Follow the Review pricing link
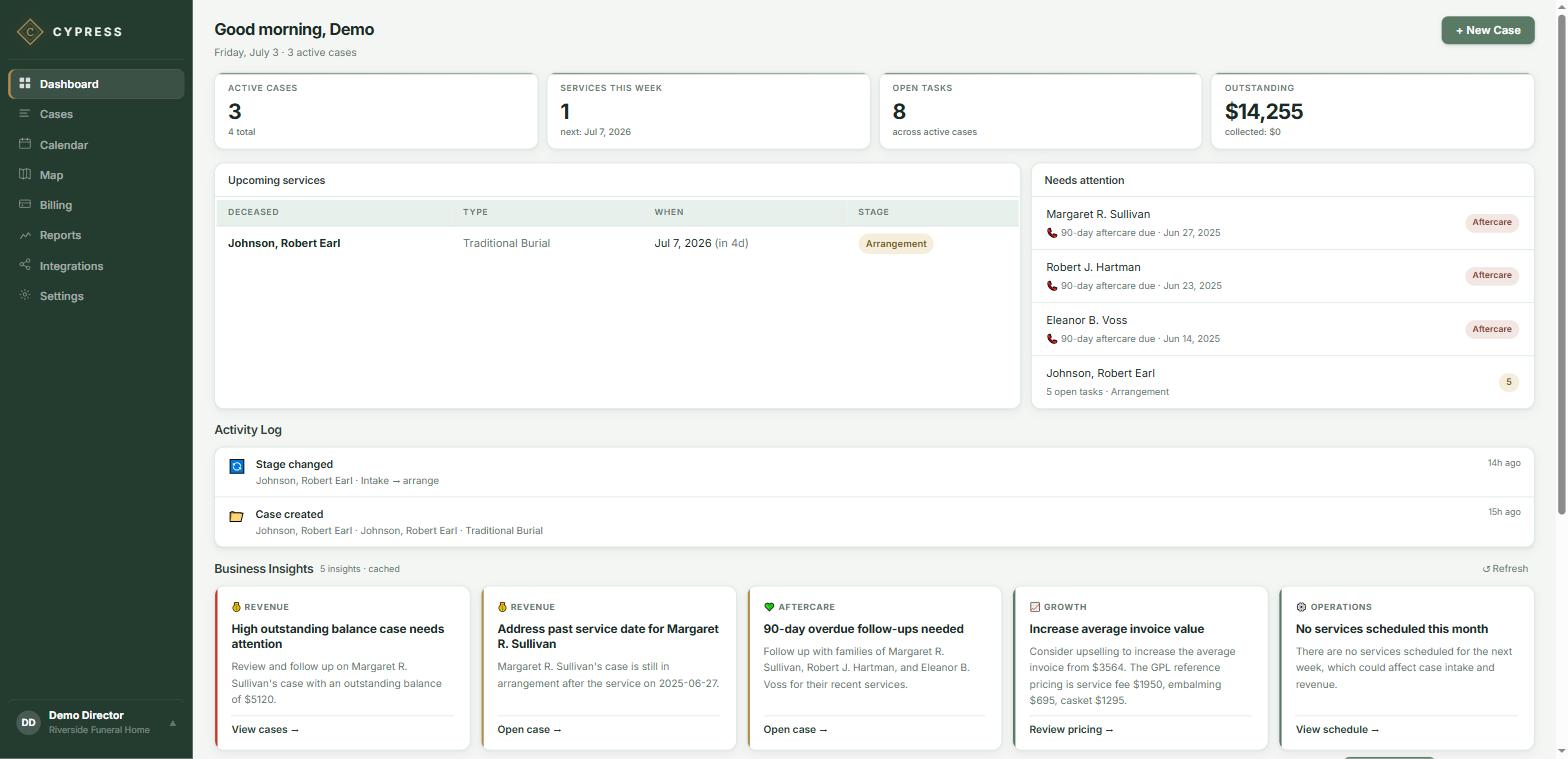1568x759 pixels. (1071, 729)
